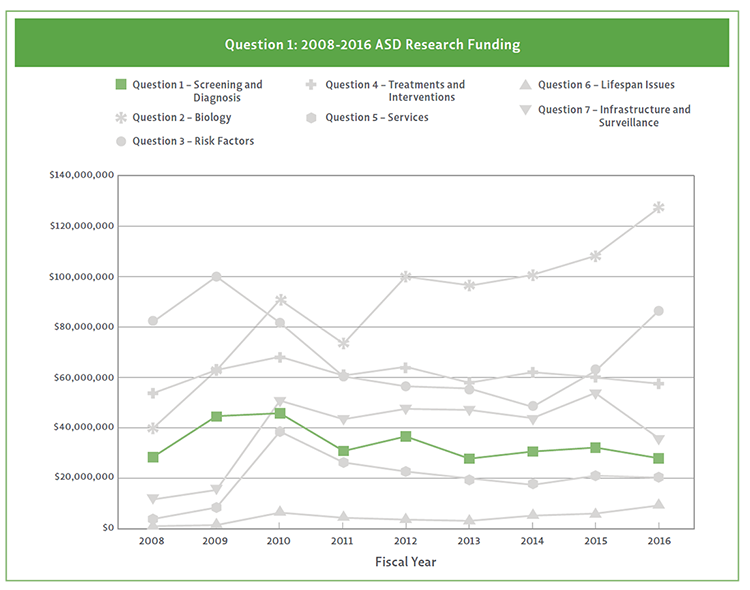Click the green square Question 1 legend icon

[x=121, y=85]
